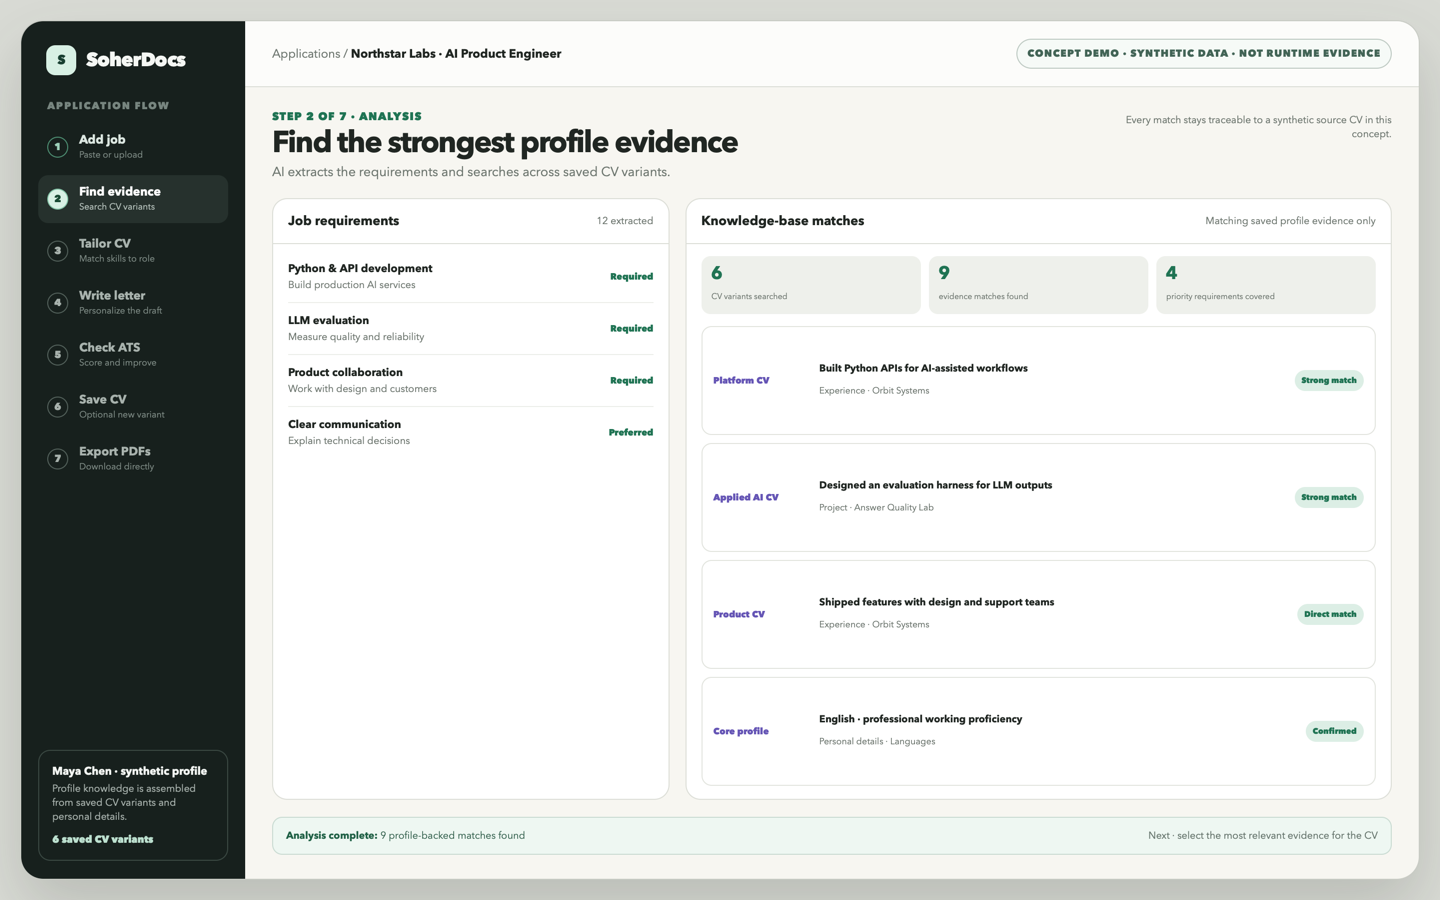Open the Product CV source label

tap(739, 615)
